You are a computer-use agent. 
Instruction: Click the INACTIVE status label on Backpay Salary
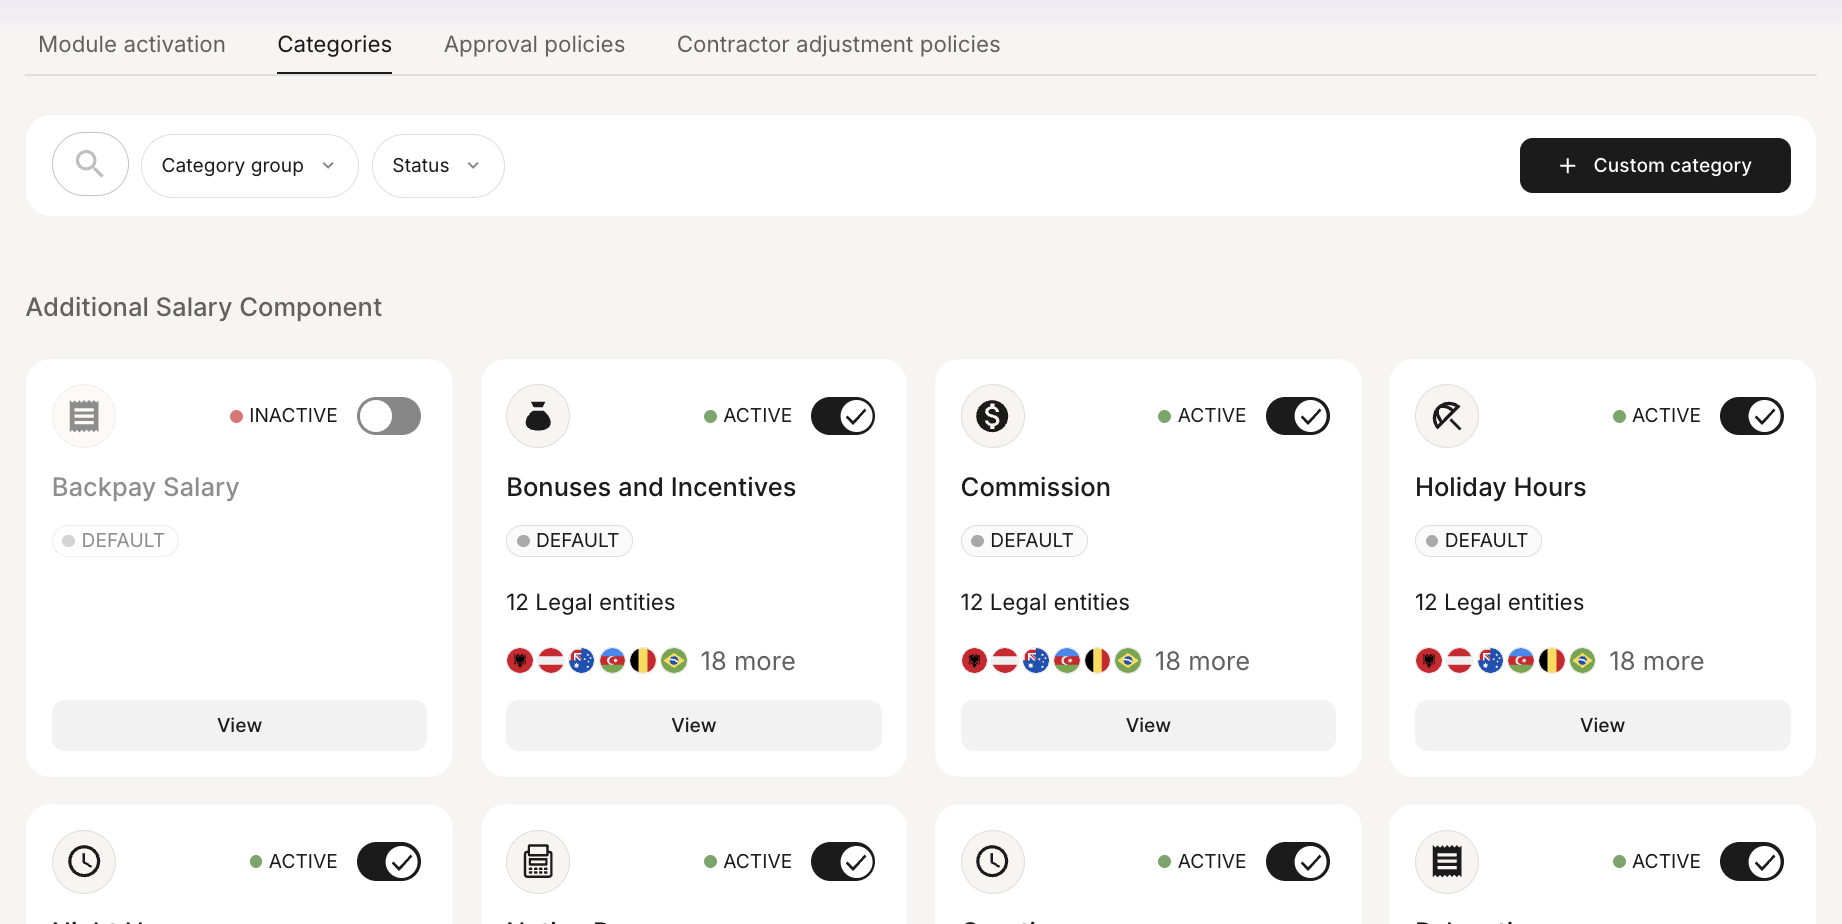coord(284,415)
